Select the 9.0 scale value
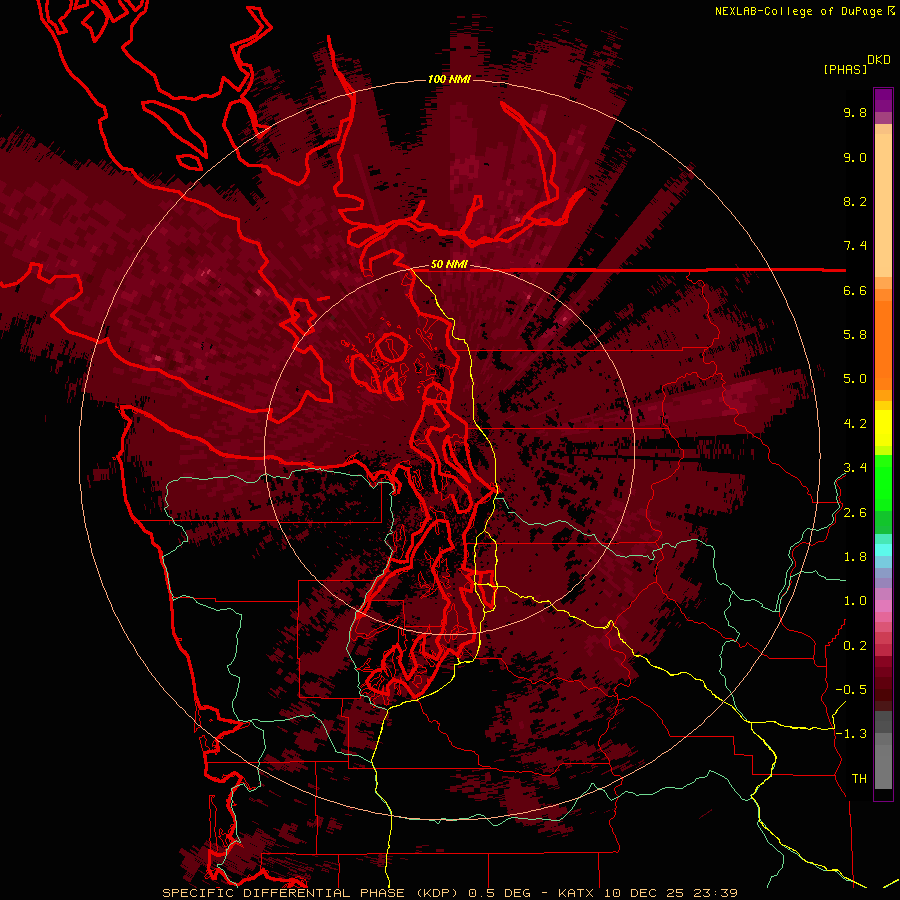This screenshot has height=900, width=900. [855, 157]
